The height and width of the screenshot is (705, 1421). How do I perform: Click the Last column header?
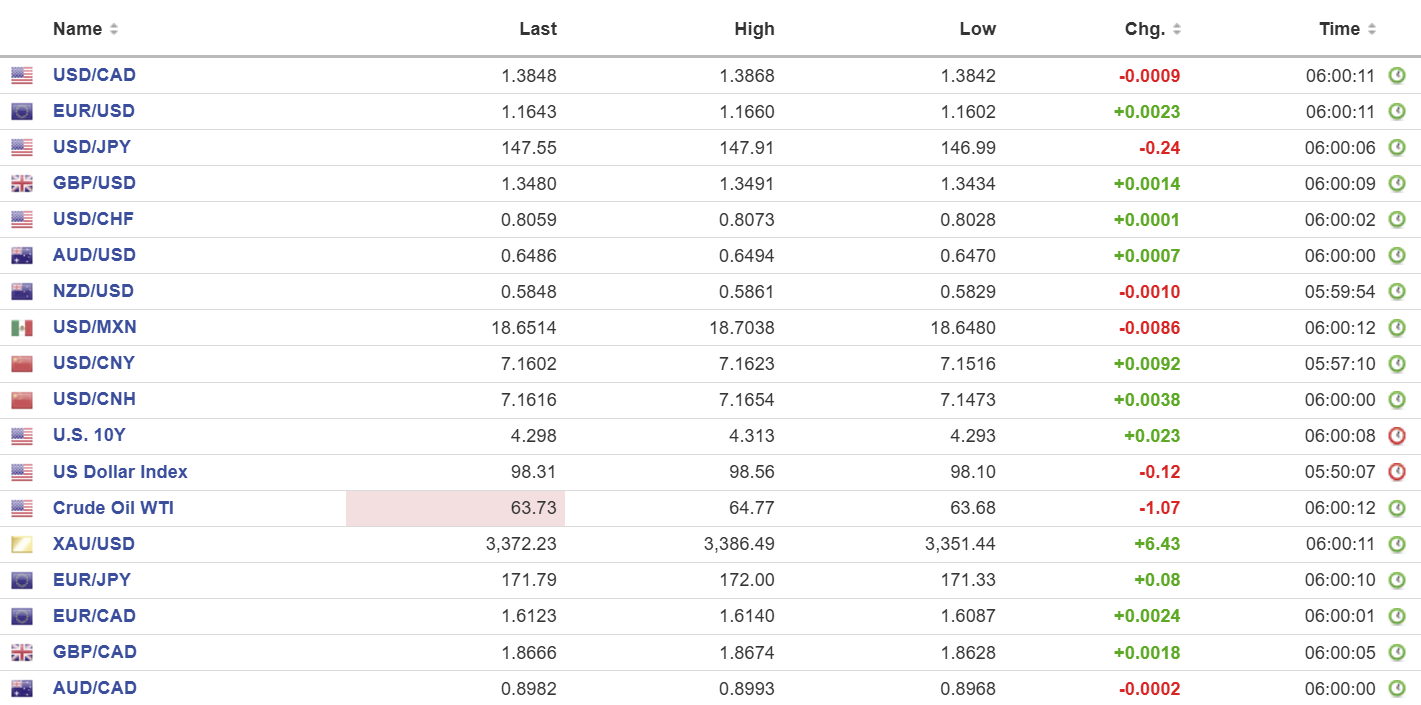tap(538, 29)
